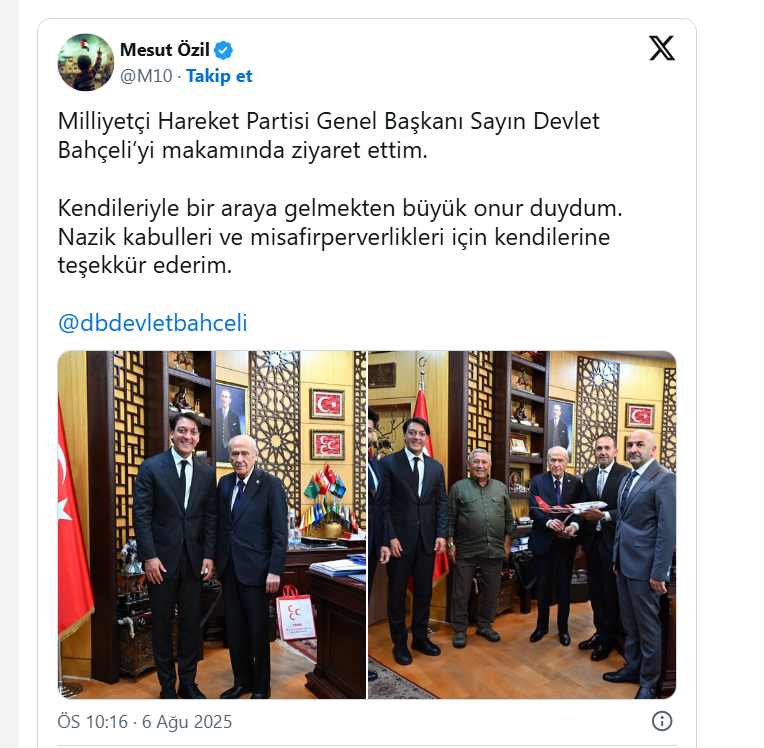
Task: Open Mesut Özil's profile avatar
Action: pyautogui.click(x=86, y=62)
